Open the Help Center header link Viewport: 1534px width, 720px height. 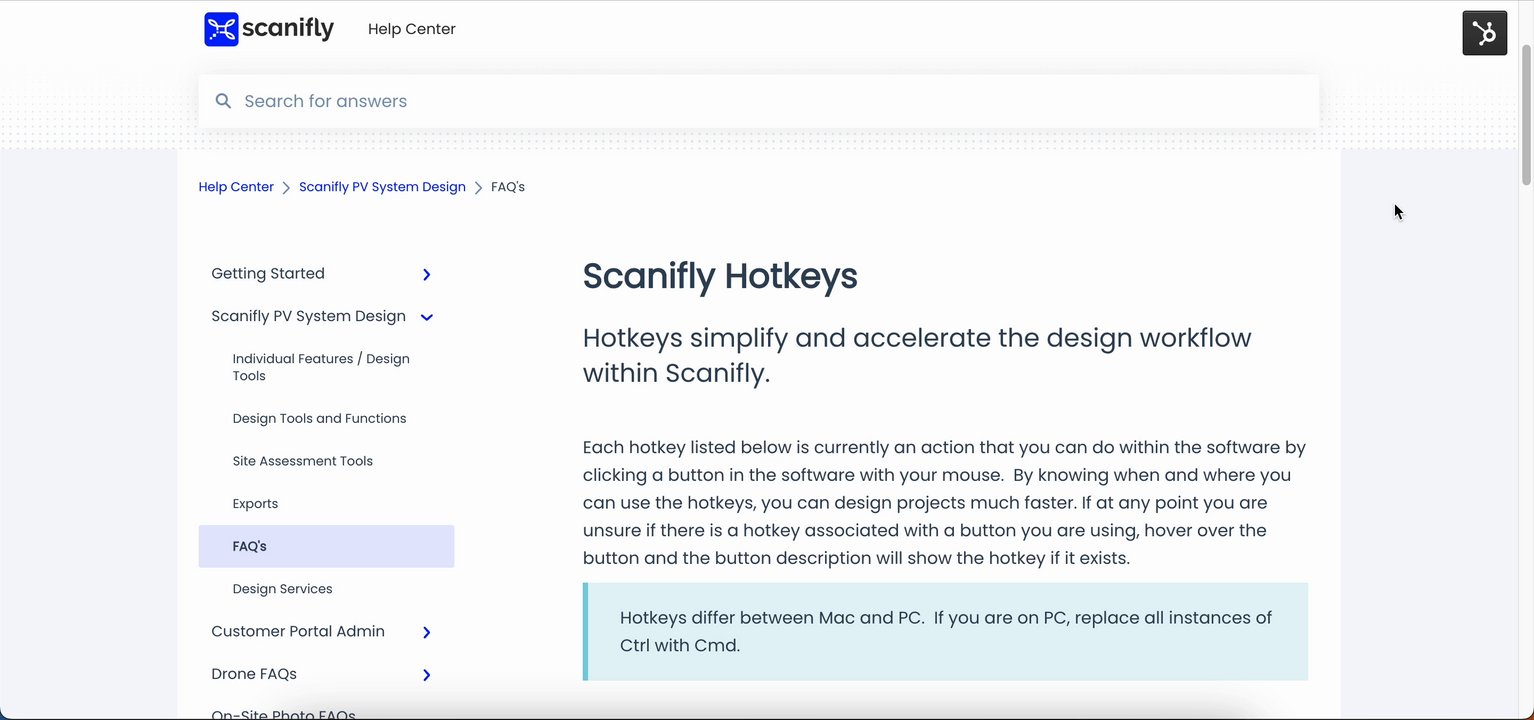(411, 29)
